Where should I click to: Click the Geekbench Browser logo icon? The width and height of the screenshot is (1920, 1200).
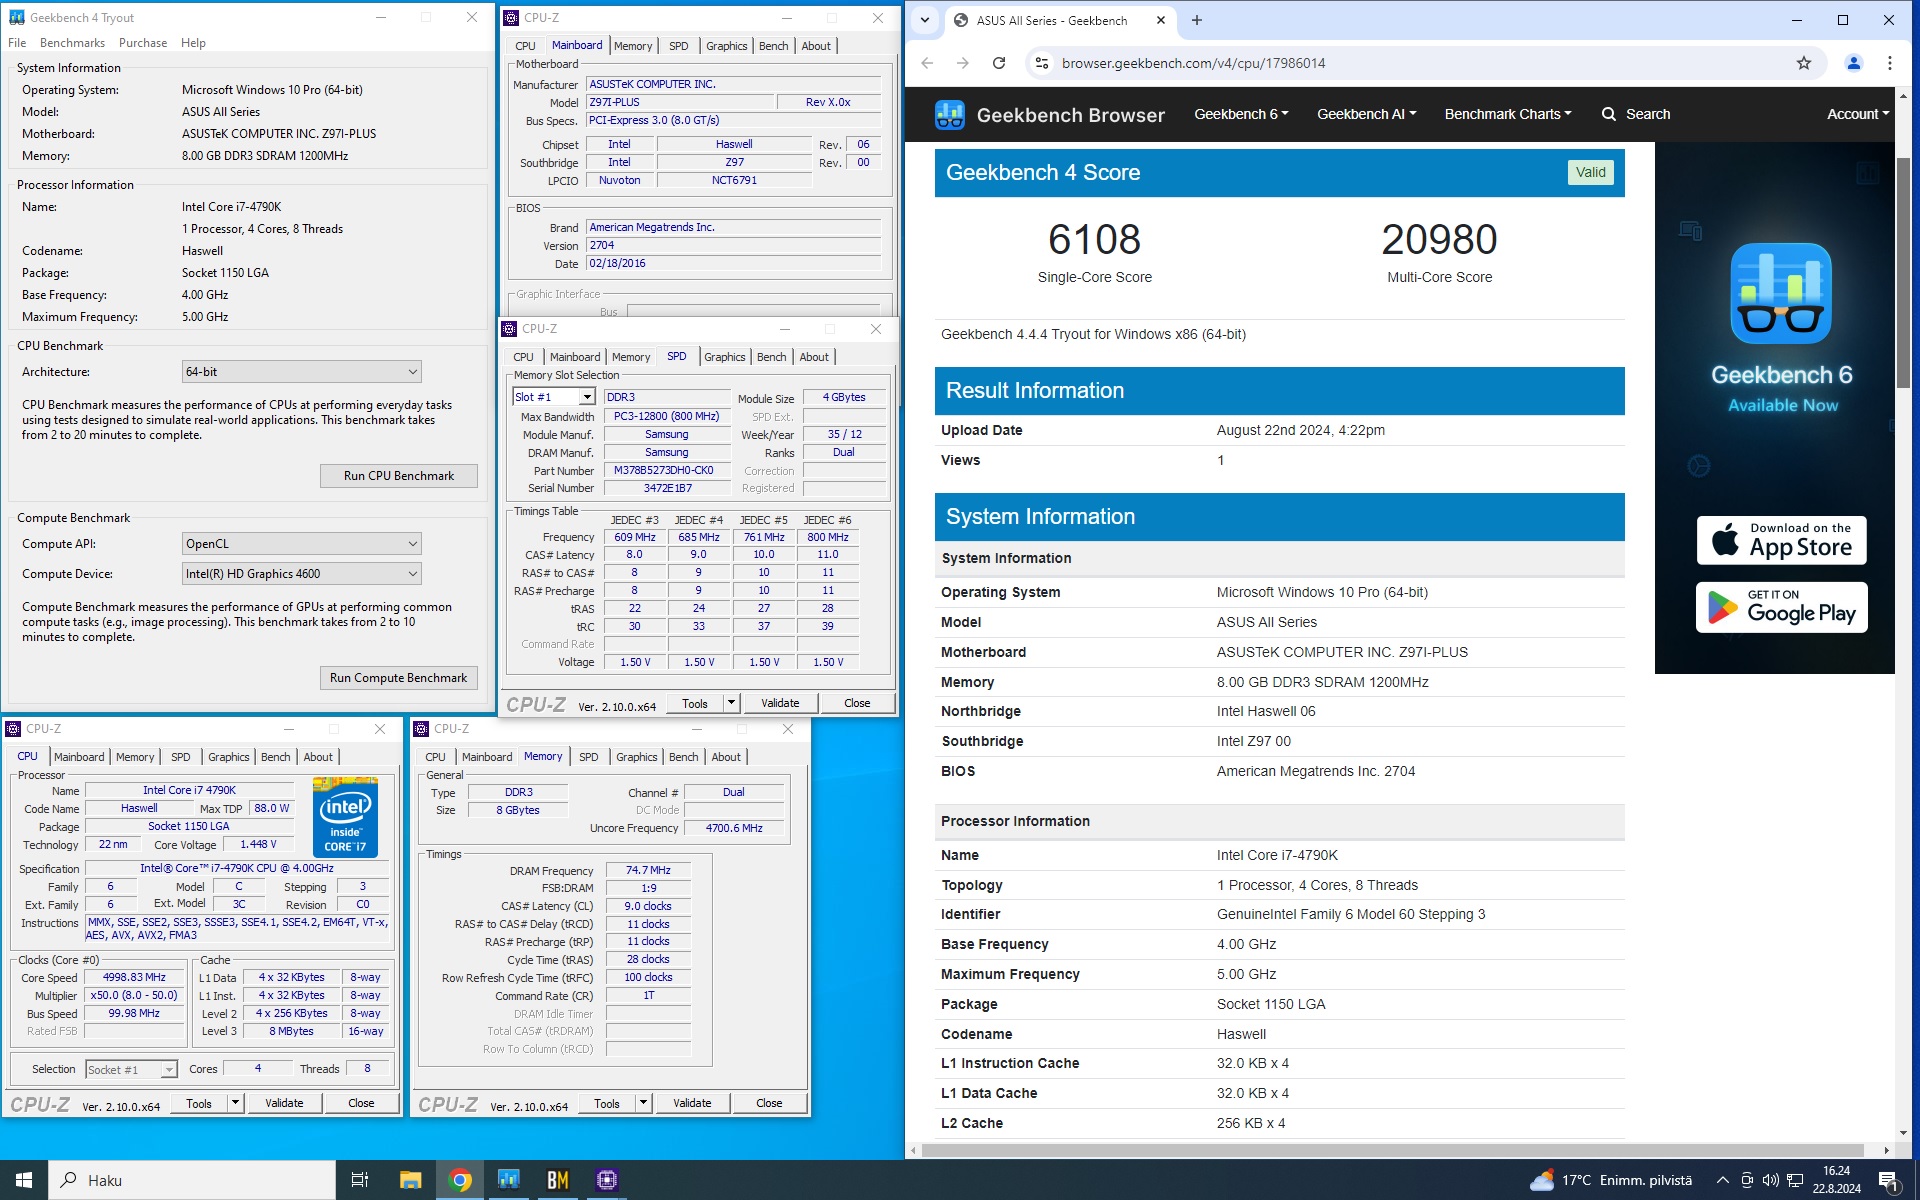pyautogui.click(x=949, y=114)
